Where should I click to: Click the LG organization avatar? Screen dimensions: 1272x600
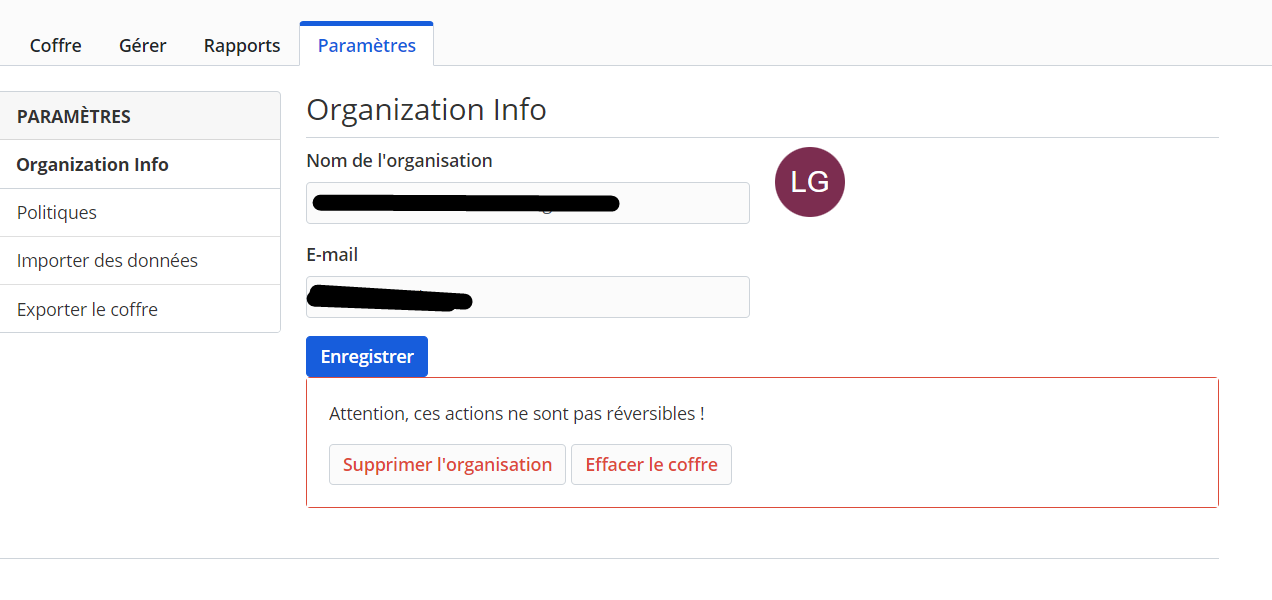point(809,182)
